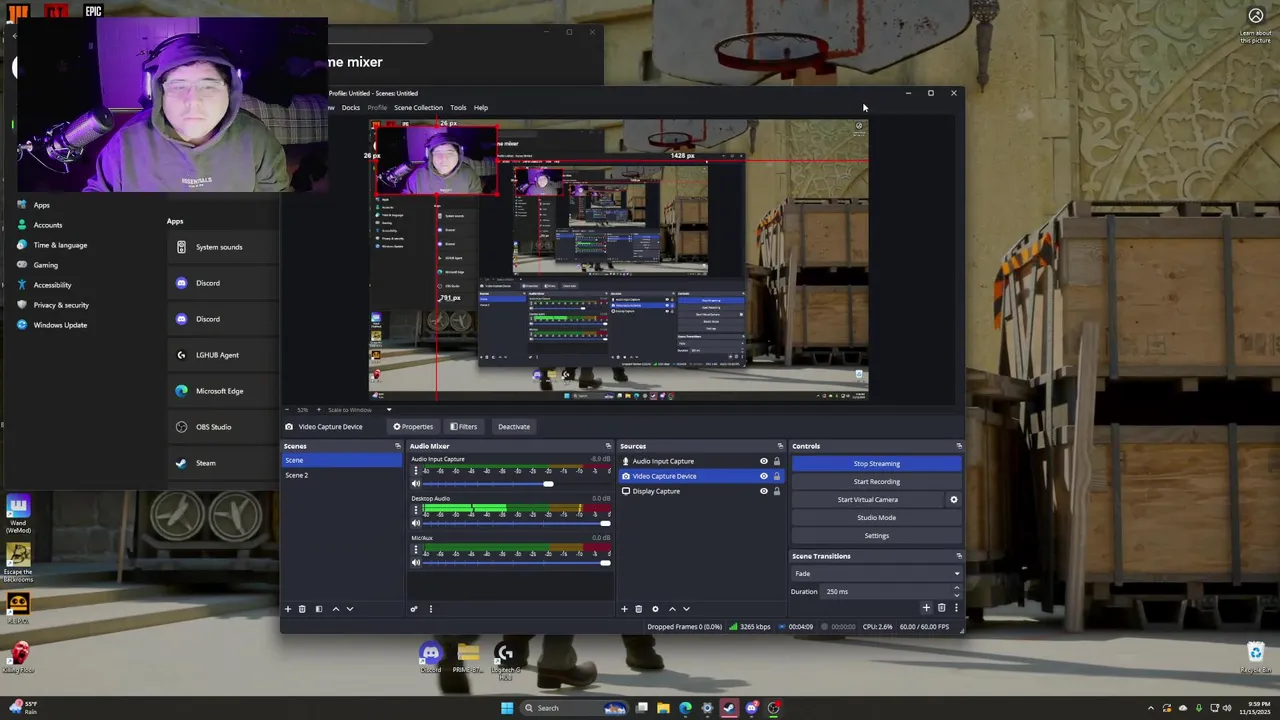Click Start Virtual Camera button
The width and height of the screenshot is (1280, 720).
868,500
